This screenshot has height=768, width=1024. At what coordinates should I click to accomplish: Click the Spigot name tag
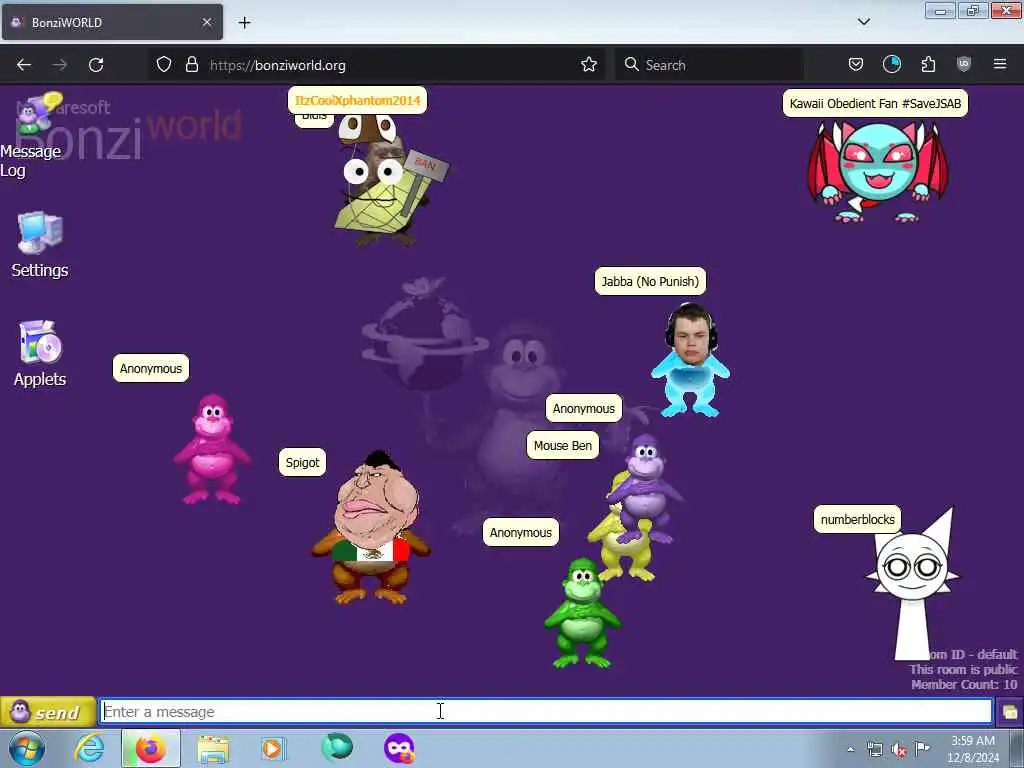[302, 462]
